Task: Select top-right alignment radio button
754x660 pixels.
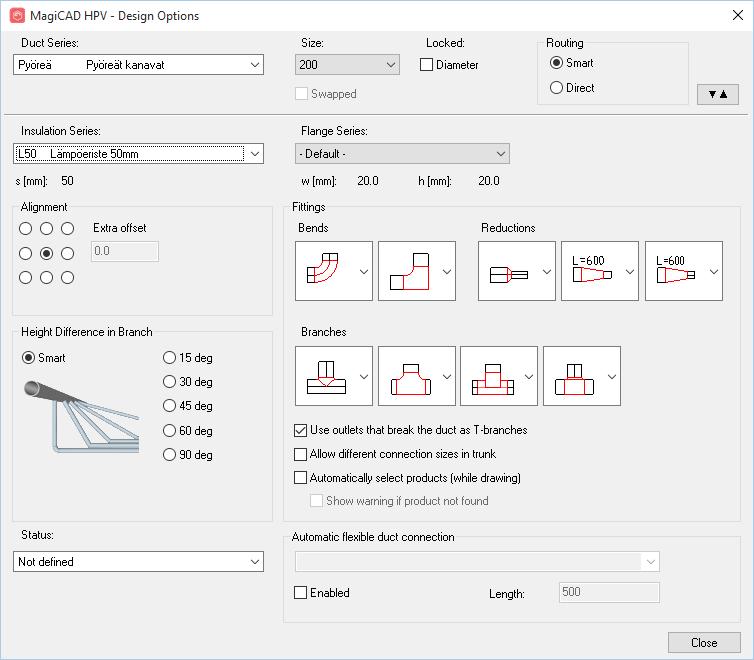Action: coord(68,228)
